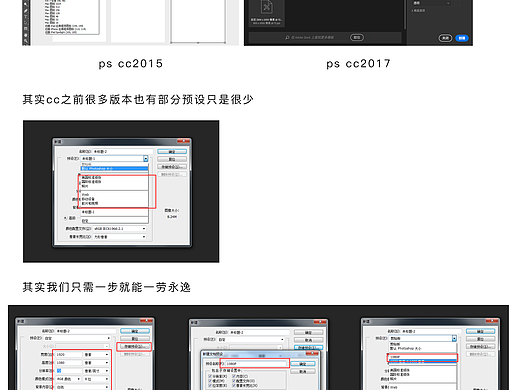
Task: Click Cancel button behind save-preset dialog in bottom-middle
Action: [x=308, y=340]
